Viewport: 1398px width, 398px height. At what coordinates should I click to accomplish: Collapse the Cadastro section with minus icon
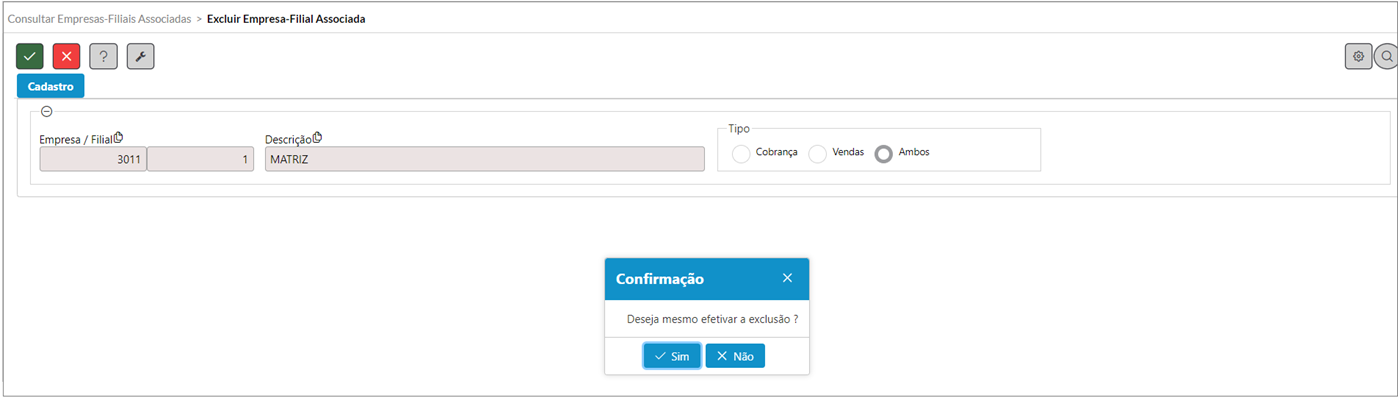(47, 112)
